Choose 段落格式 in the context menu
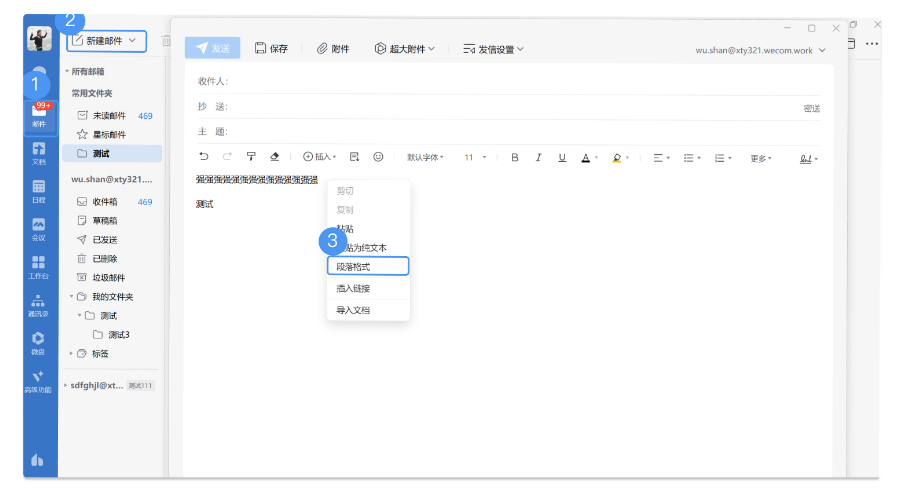897x494 pixels. click(367, 267)
